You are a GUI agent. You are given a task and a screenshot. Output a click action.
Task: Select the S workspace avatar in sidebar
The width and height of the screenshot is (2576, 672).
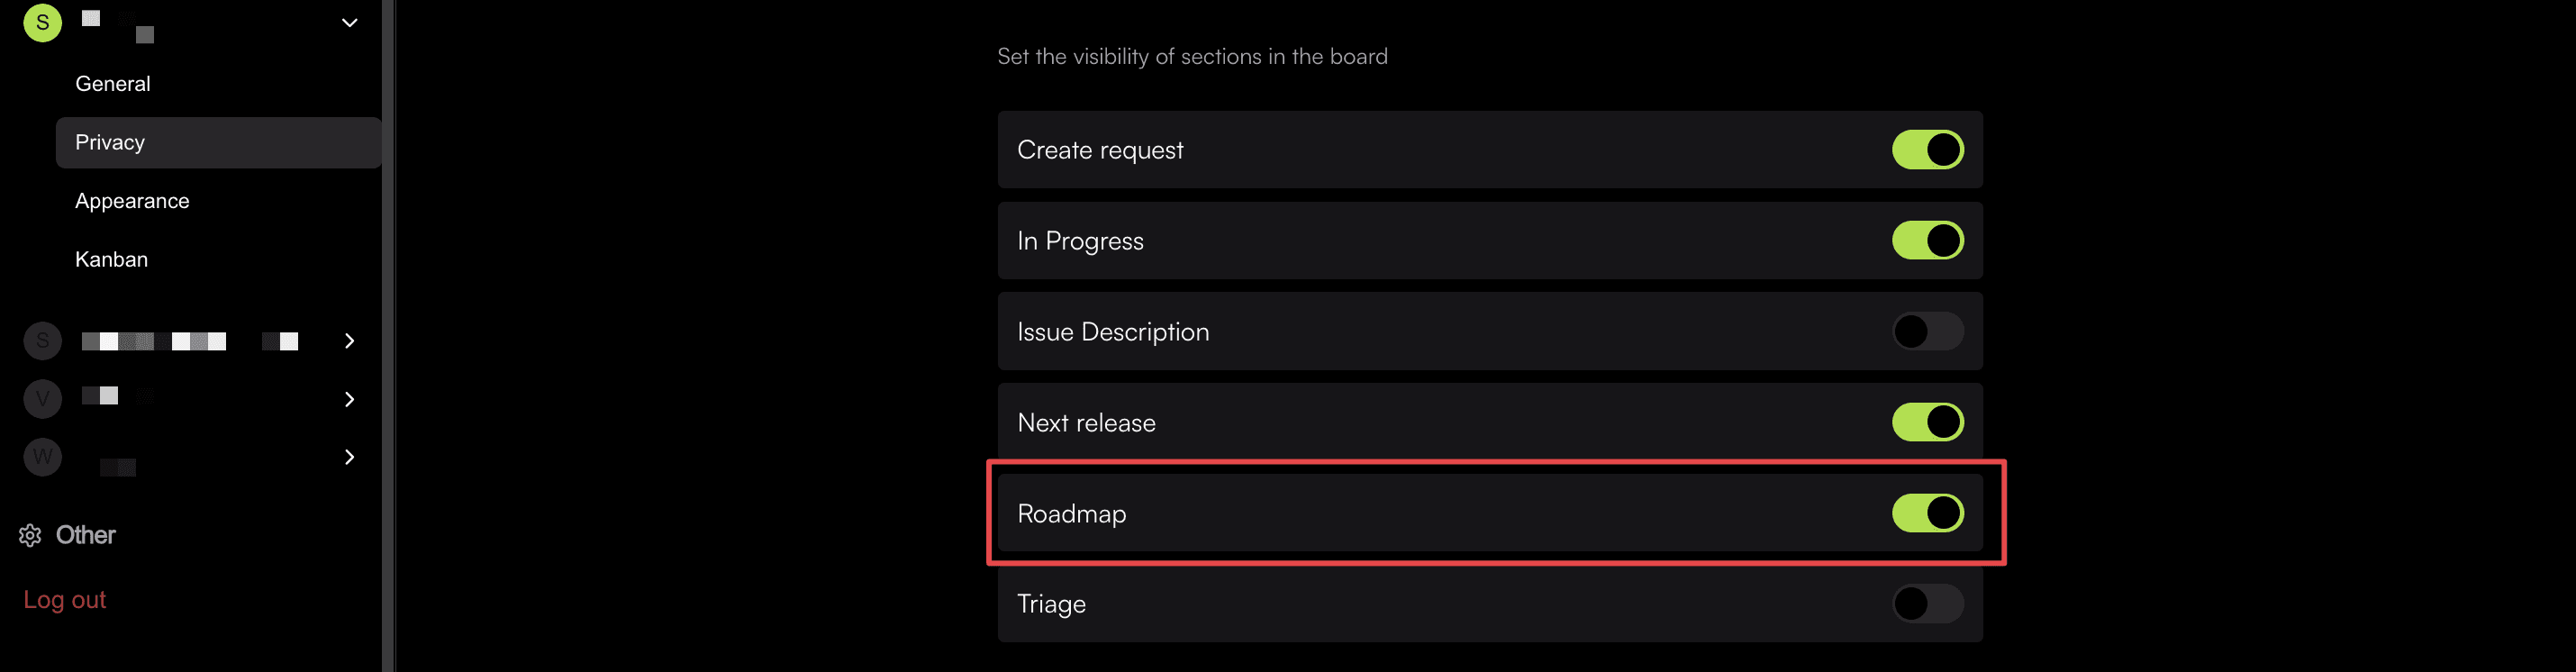click(x=42, y=340)
